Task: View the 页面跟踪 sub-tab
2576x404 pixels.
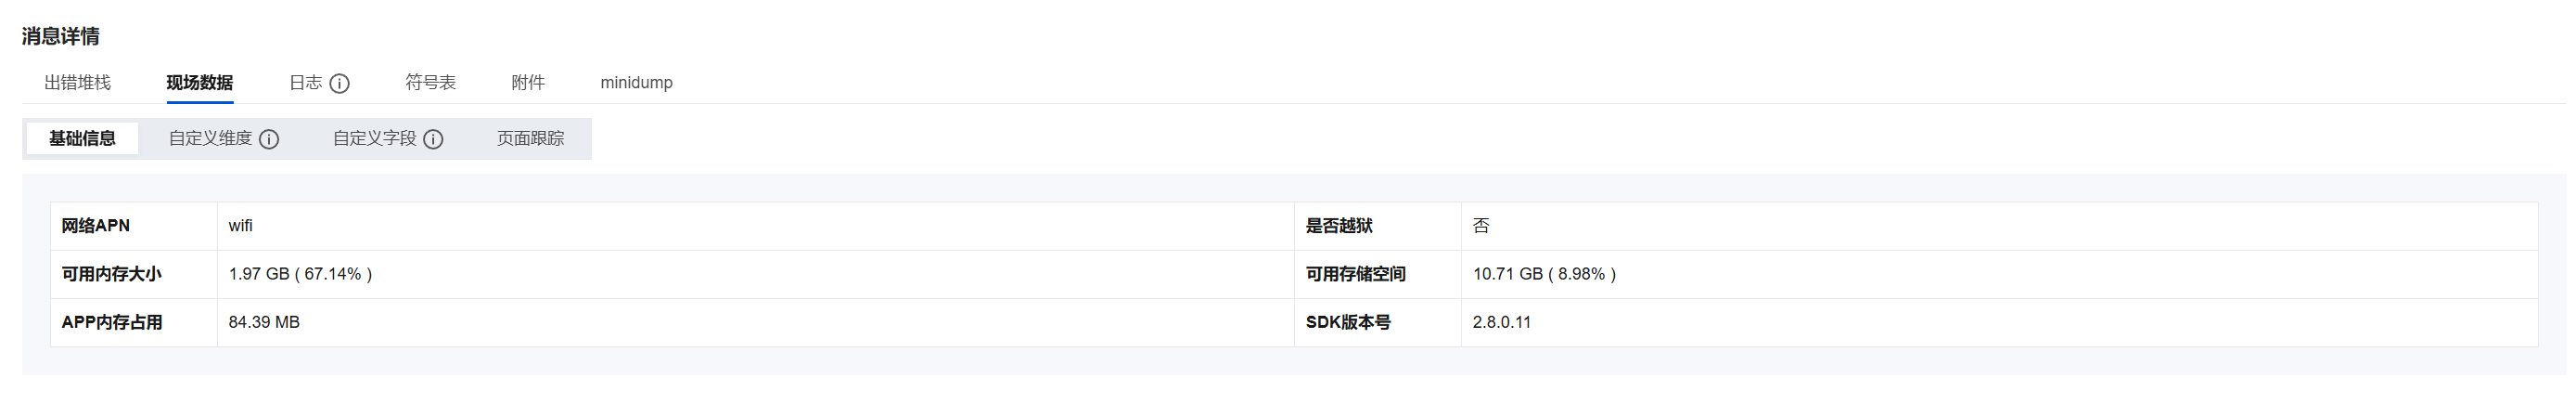Action: coord(530,139)
